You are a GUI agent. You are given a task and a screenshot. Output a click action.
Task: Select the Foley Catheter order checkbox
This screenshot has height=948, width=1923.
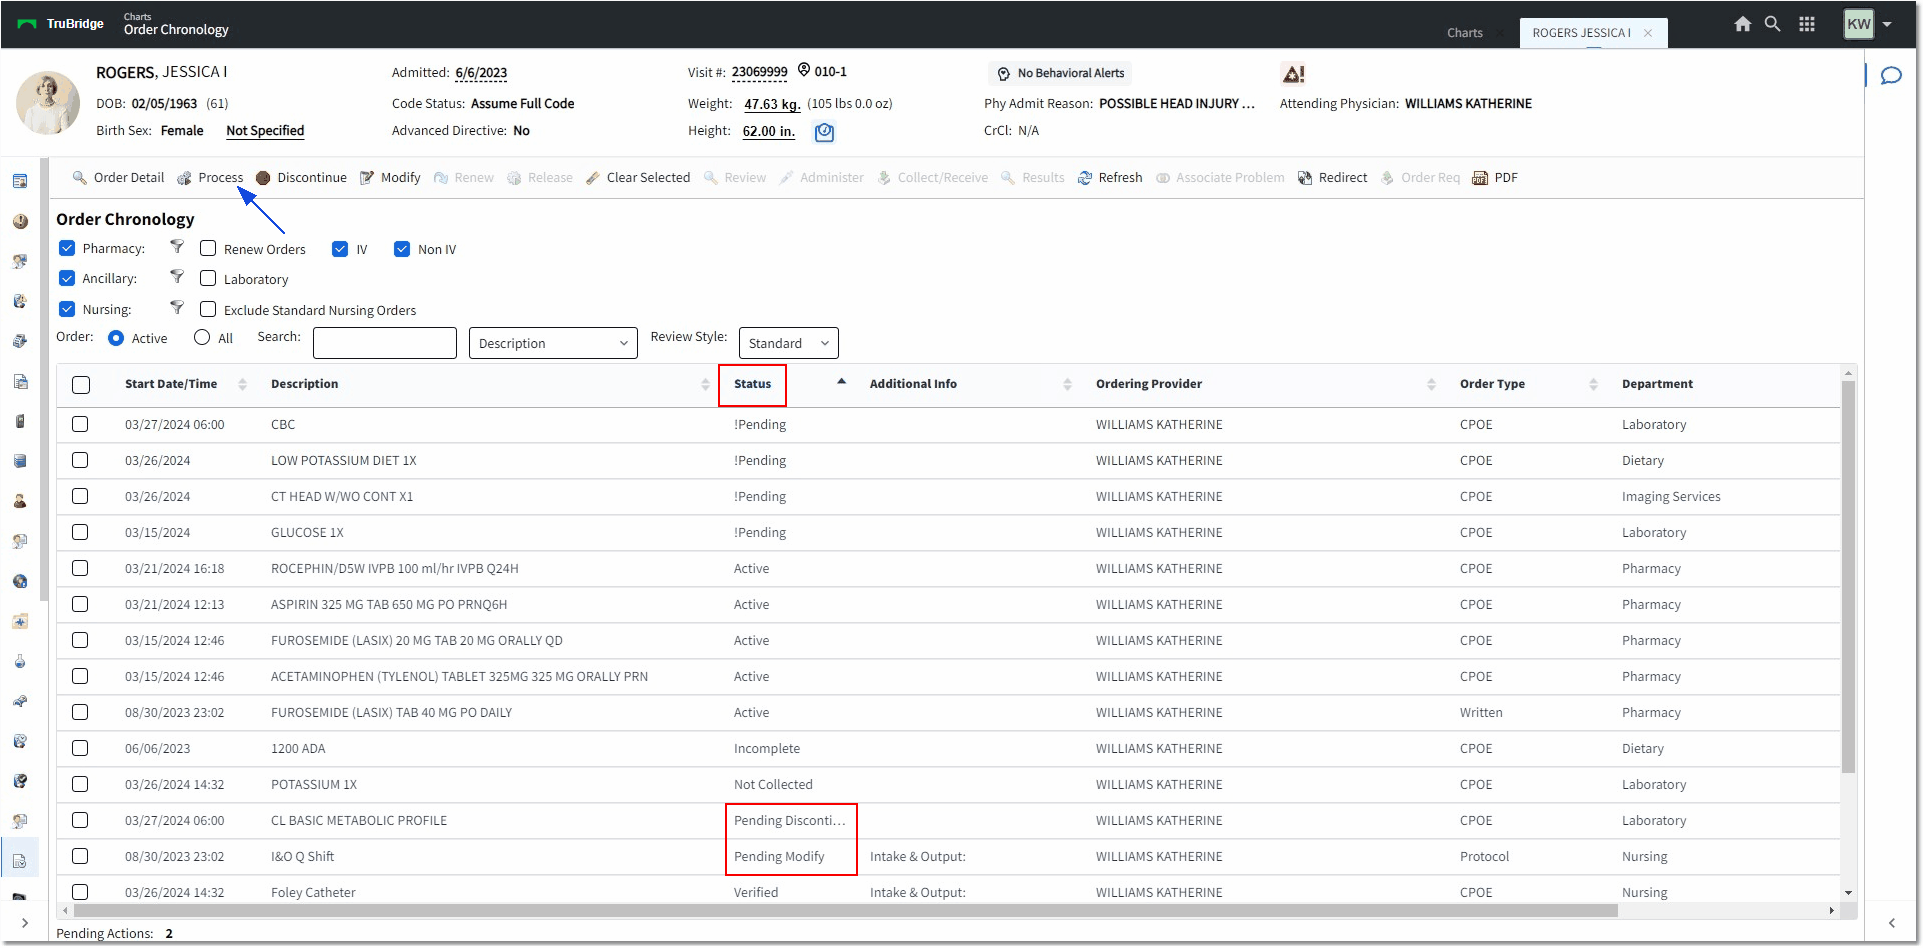pyautogui.click(x=80, y=892)
